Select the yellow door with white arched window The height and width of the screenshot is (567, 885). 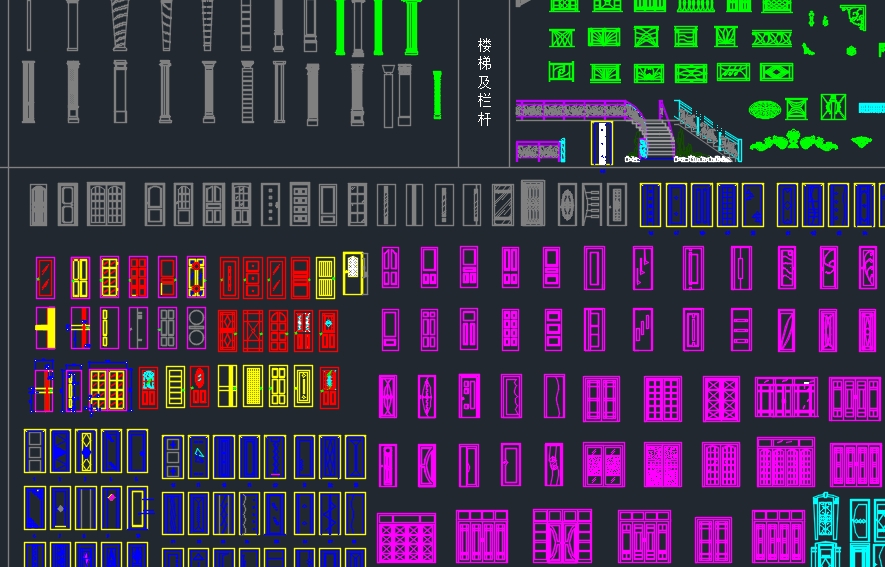(353, 274)
